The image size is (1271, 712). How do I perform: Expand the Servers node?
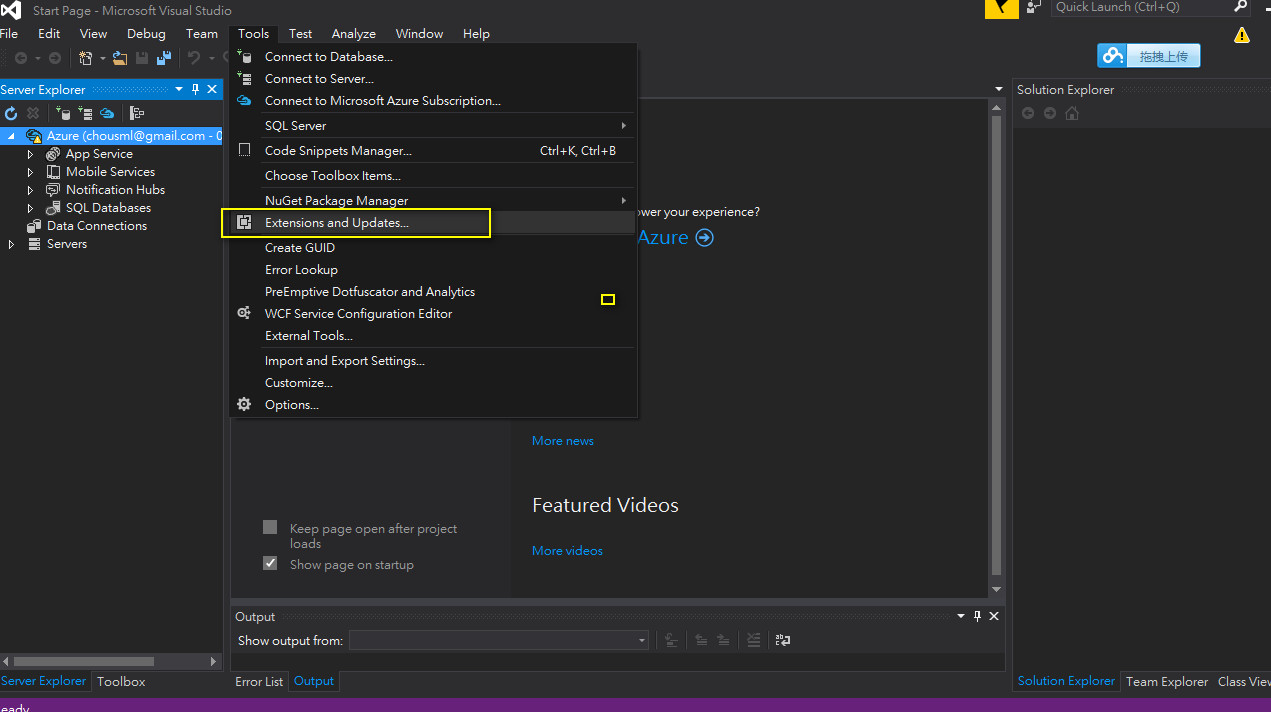click(x=11, y=244)
